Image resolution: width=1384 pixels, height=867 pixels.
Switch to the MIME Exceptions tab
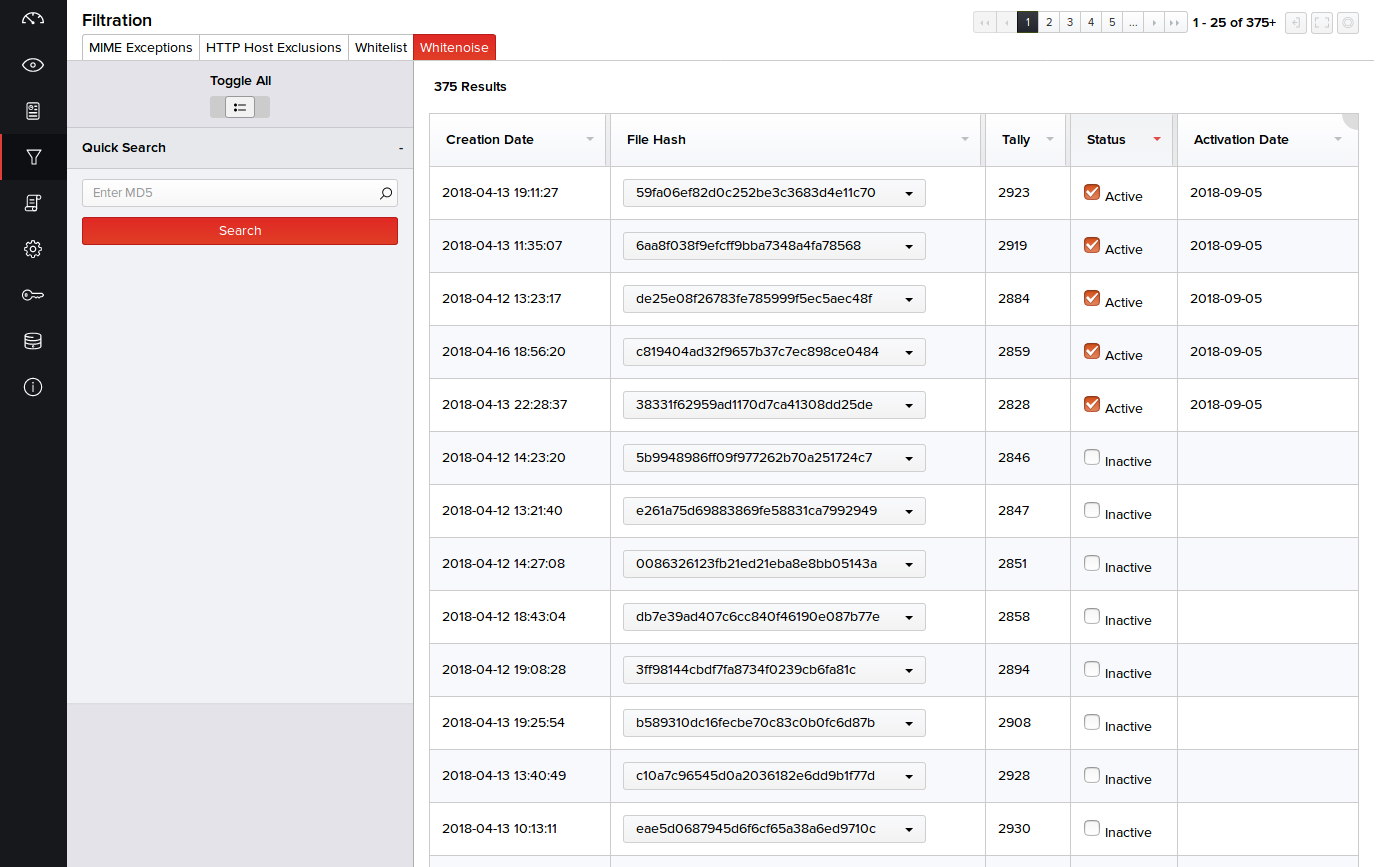(x=140, y=47)
